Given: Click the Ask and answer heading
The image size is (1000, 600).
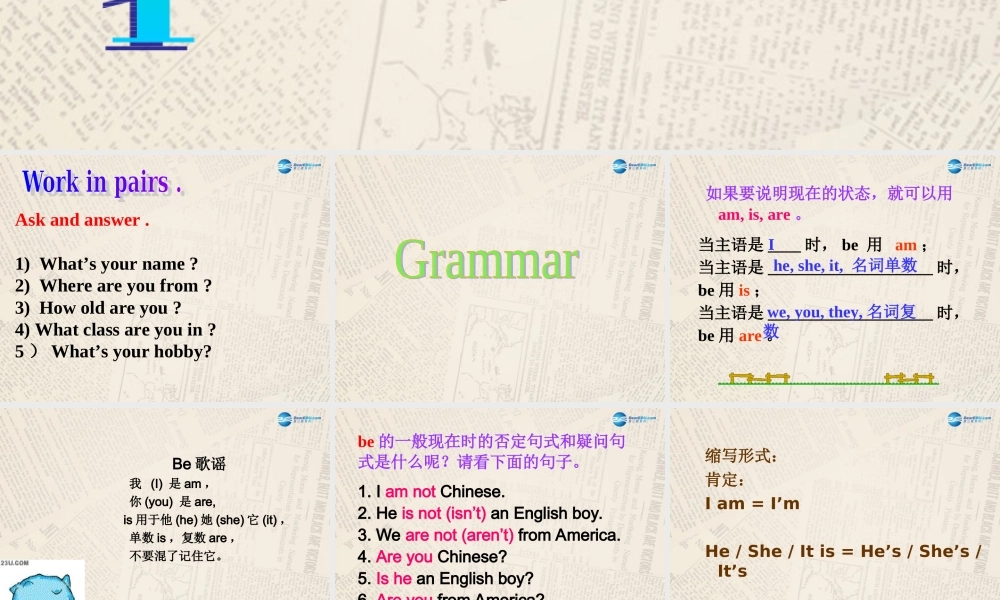Looking at the screenshot, I should [82, 220].
